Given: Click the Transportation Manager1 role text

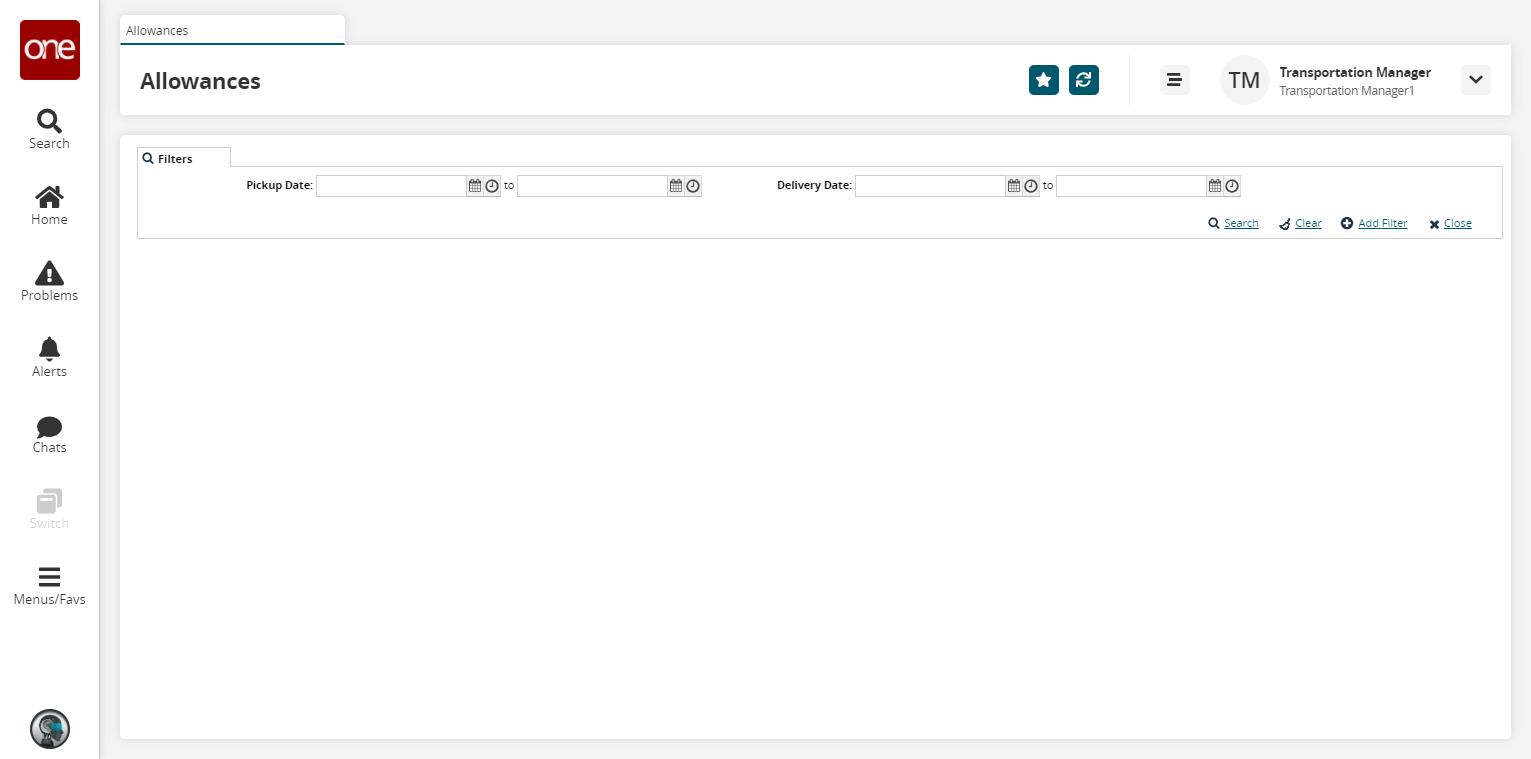Looking at the screenshot, I should [1347, 91].
